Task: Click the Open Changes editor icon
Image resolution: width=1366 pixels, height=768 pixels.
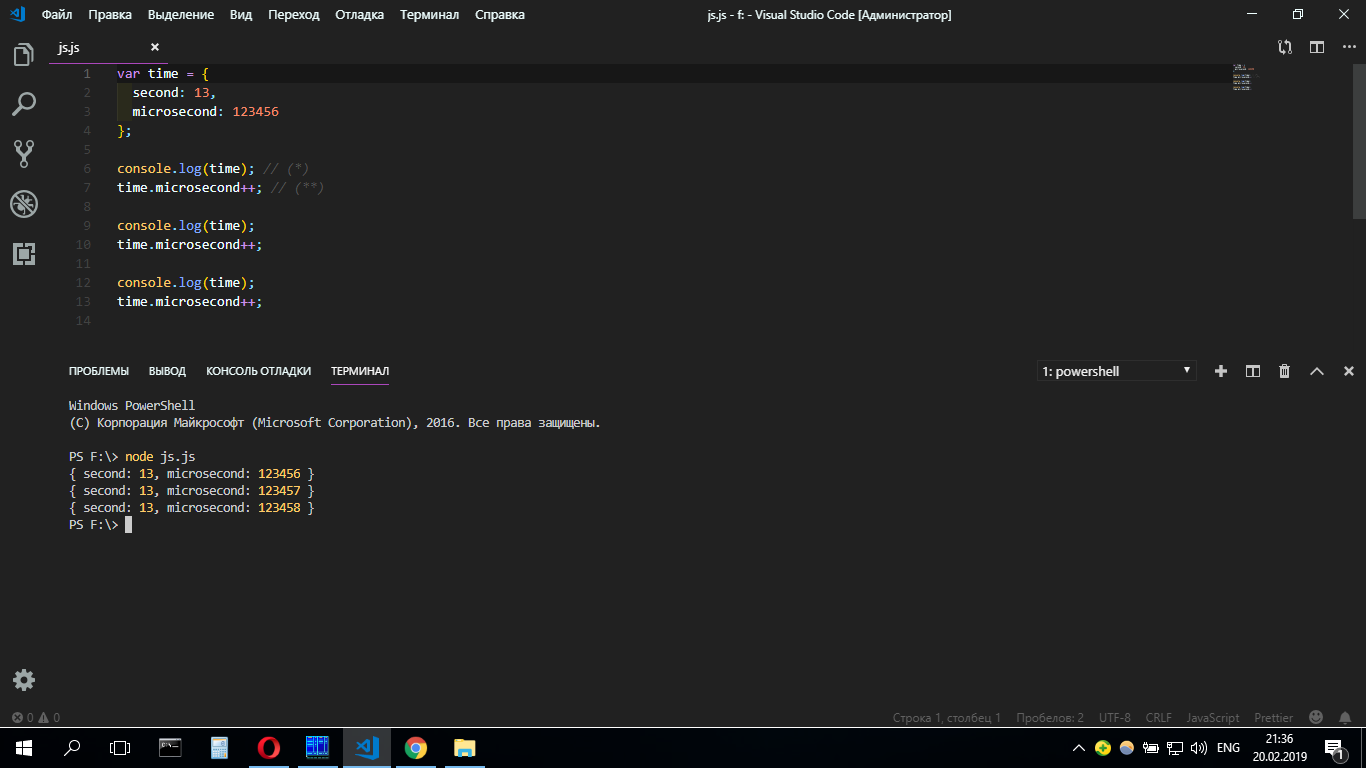Action: (x=1285, y=47)
